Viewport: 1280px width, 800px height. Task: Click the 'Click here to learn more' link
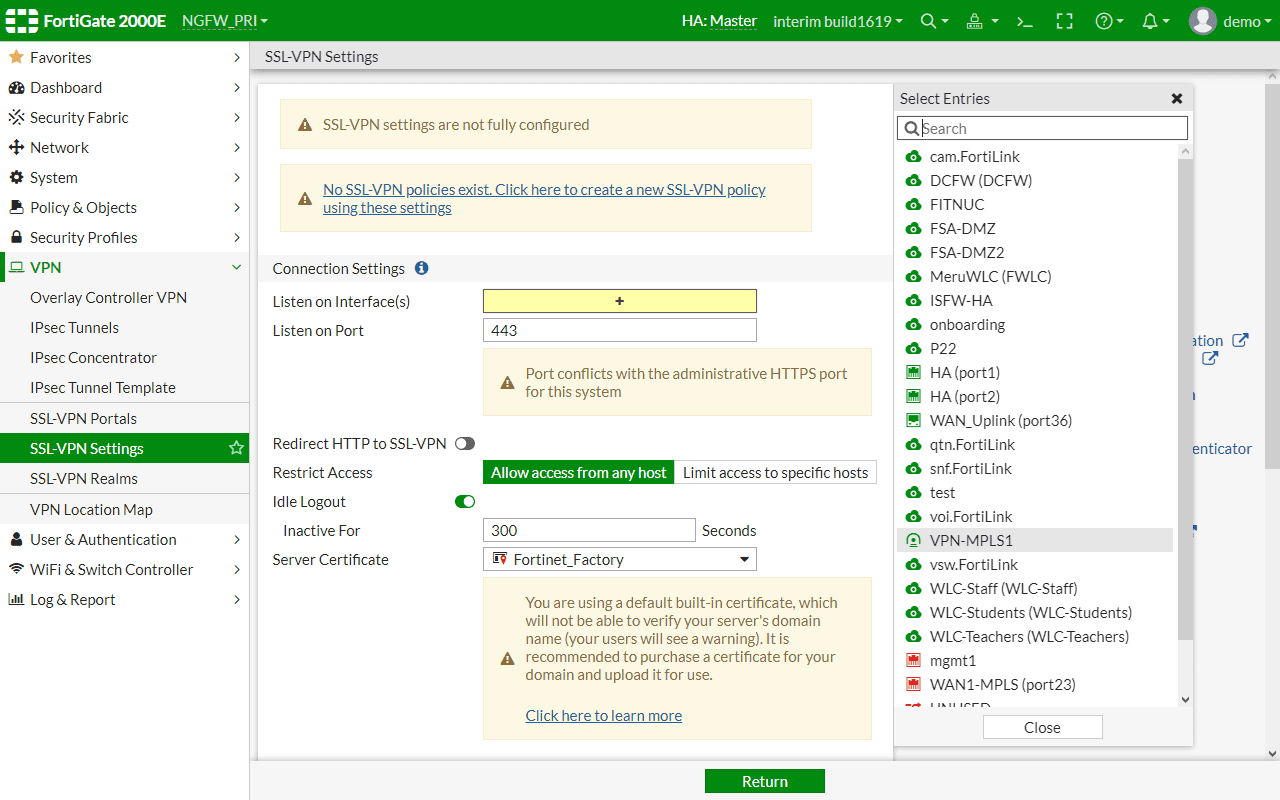pos(604,715)
